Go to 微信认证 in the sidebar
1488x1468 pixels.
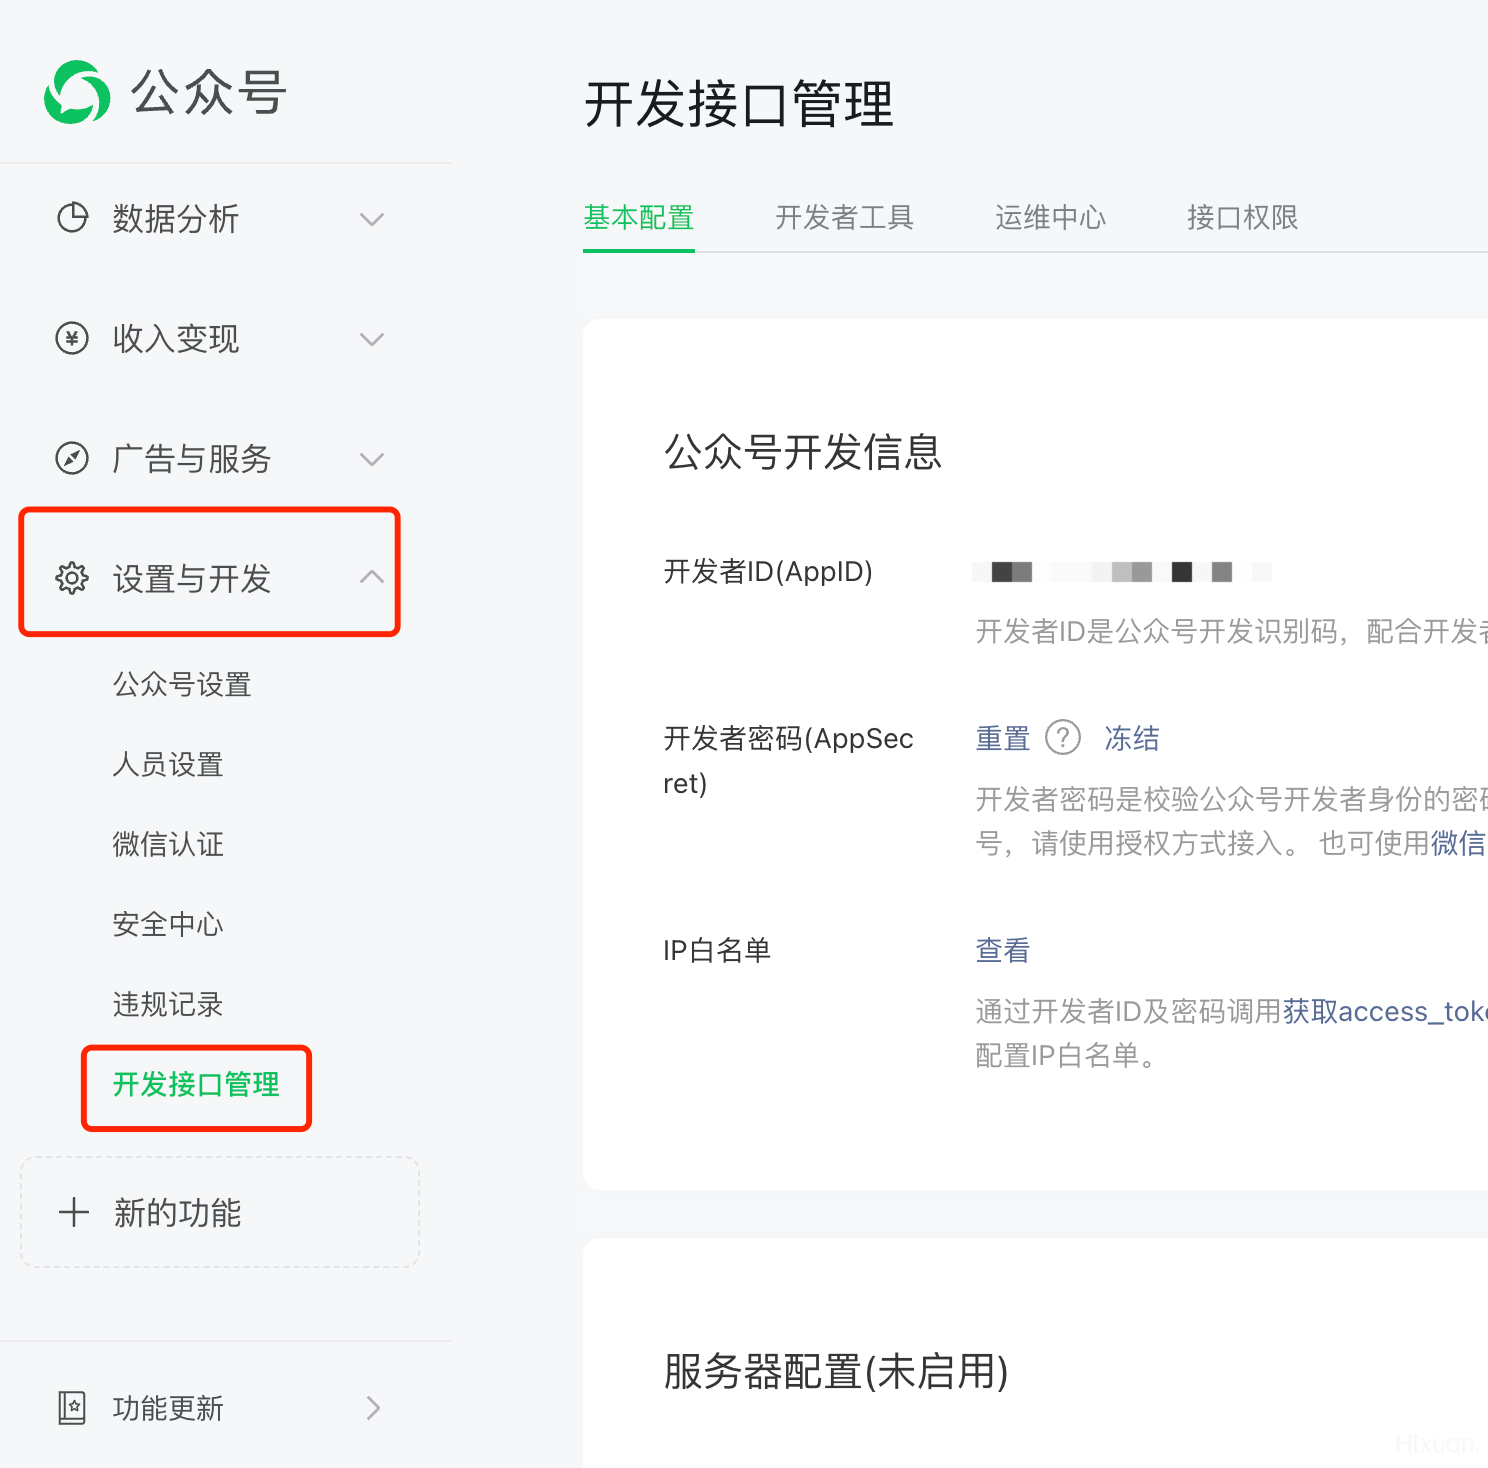coord(168,845)
